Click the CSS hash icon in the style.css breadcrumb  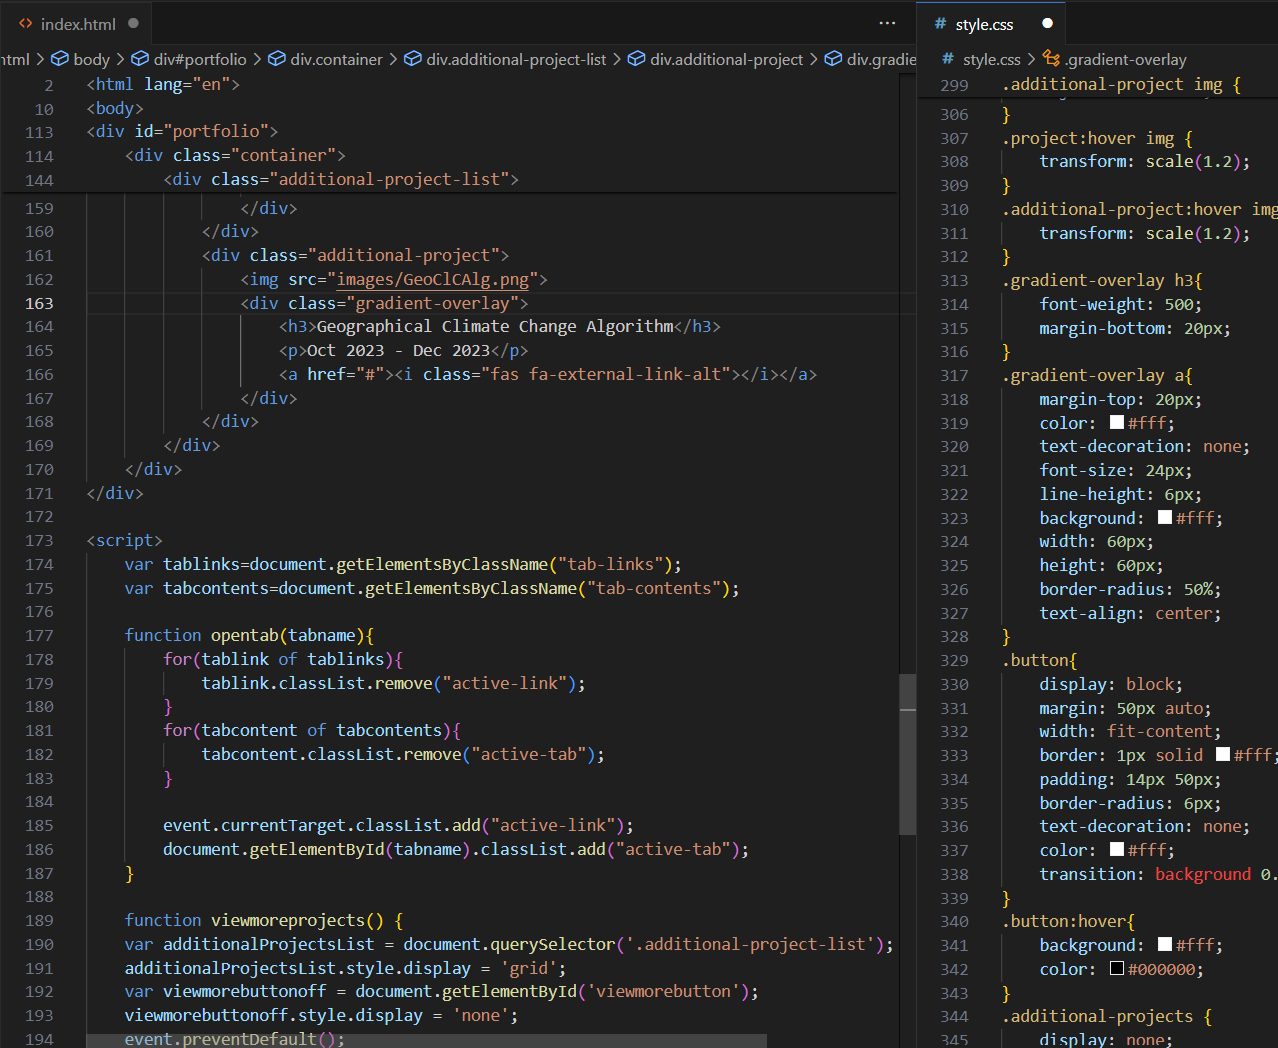coord(947,59)
